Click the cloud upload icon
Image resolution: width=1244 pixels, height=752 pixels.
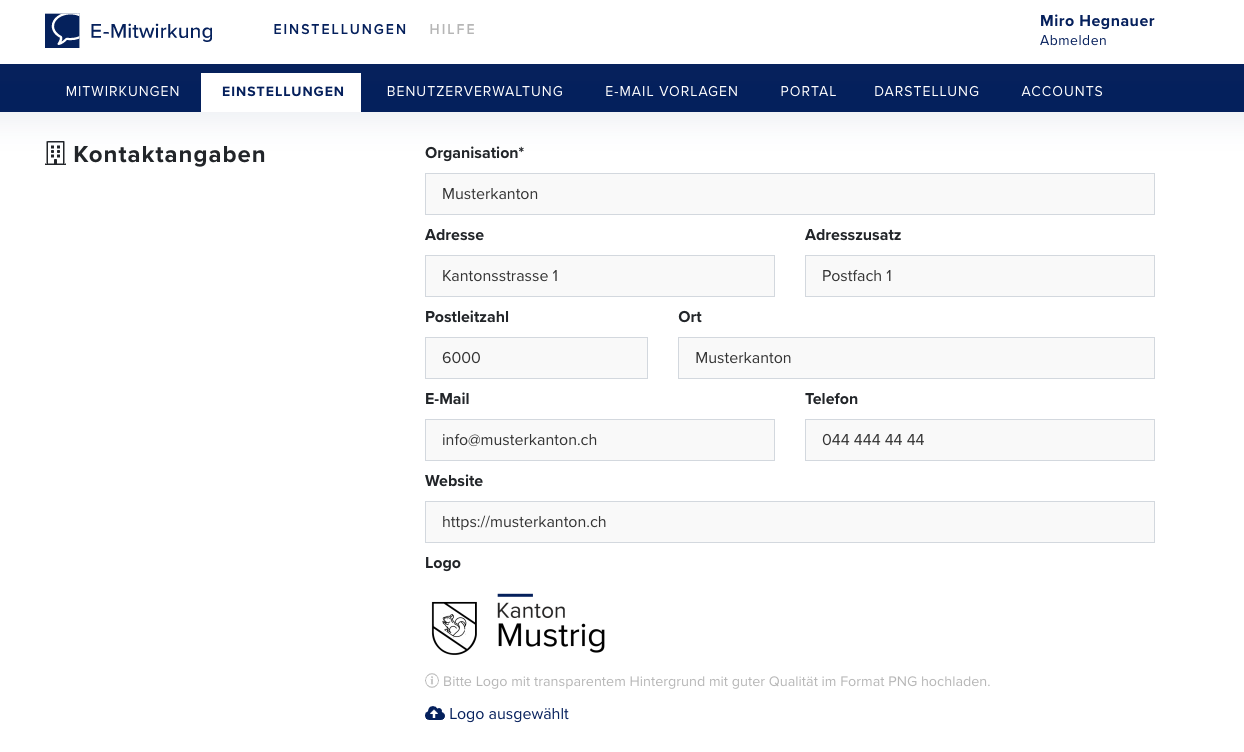click(435, 713)
